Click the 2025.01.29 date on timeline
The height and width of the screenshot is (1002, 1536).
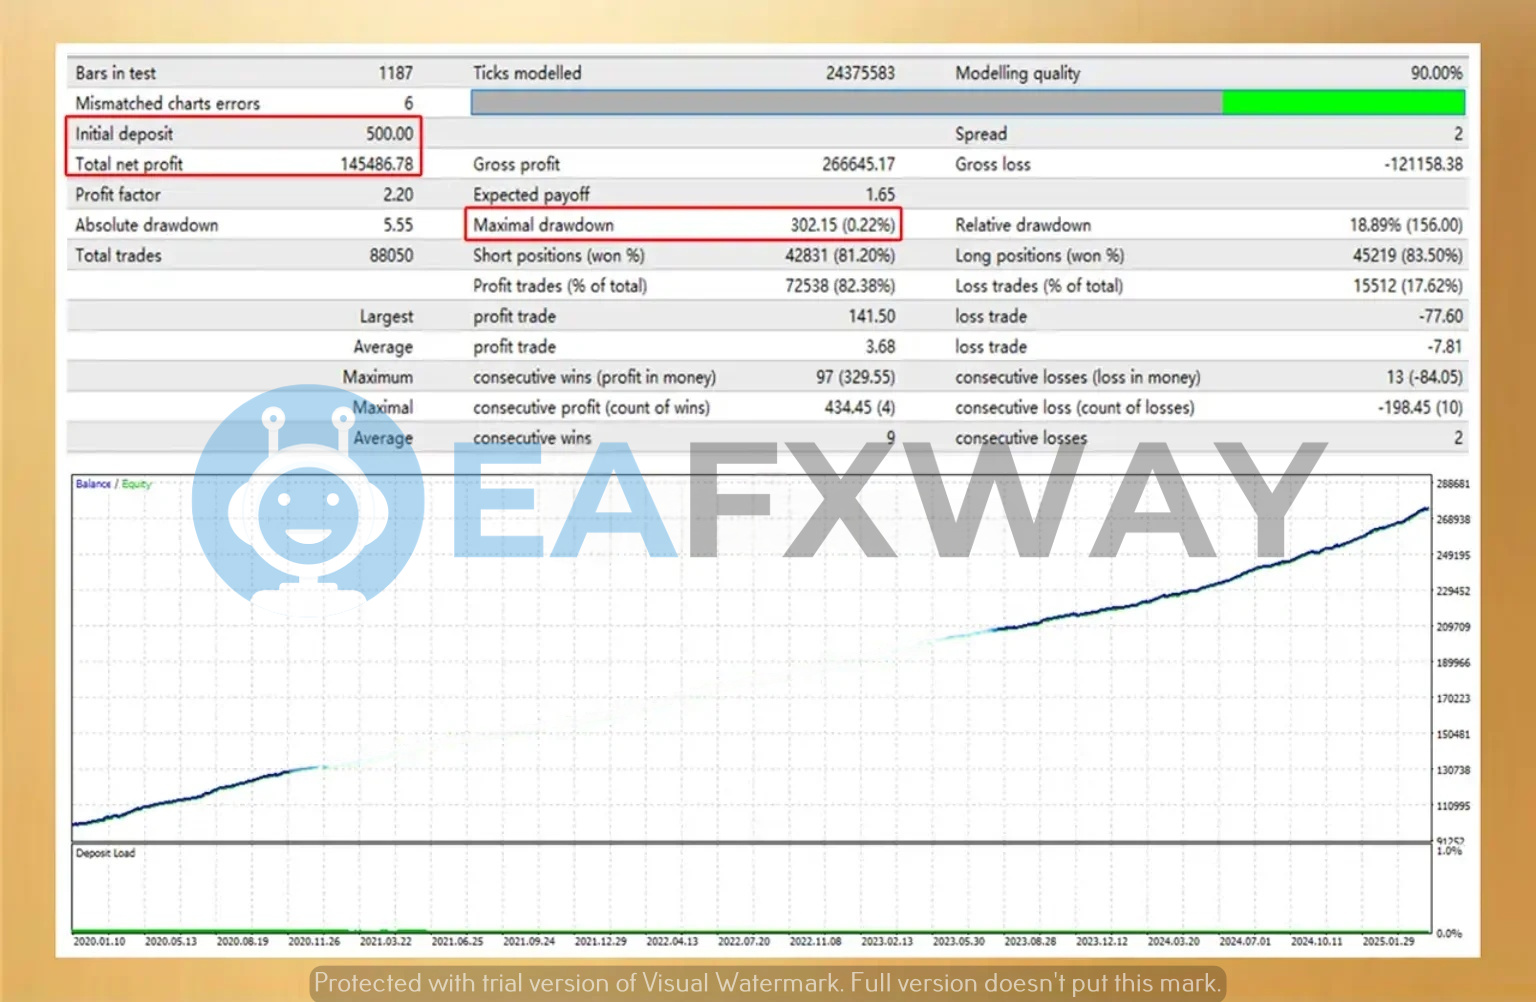click(1388, 941)
